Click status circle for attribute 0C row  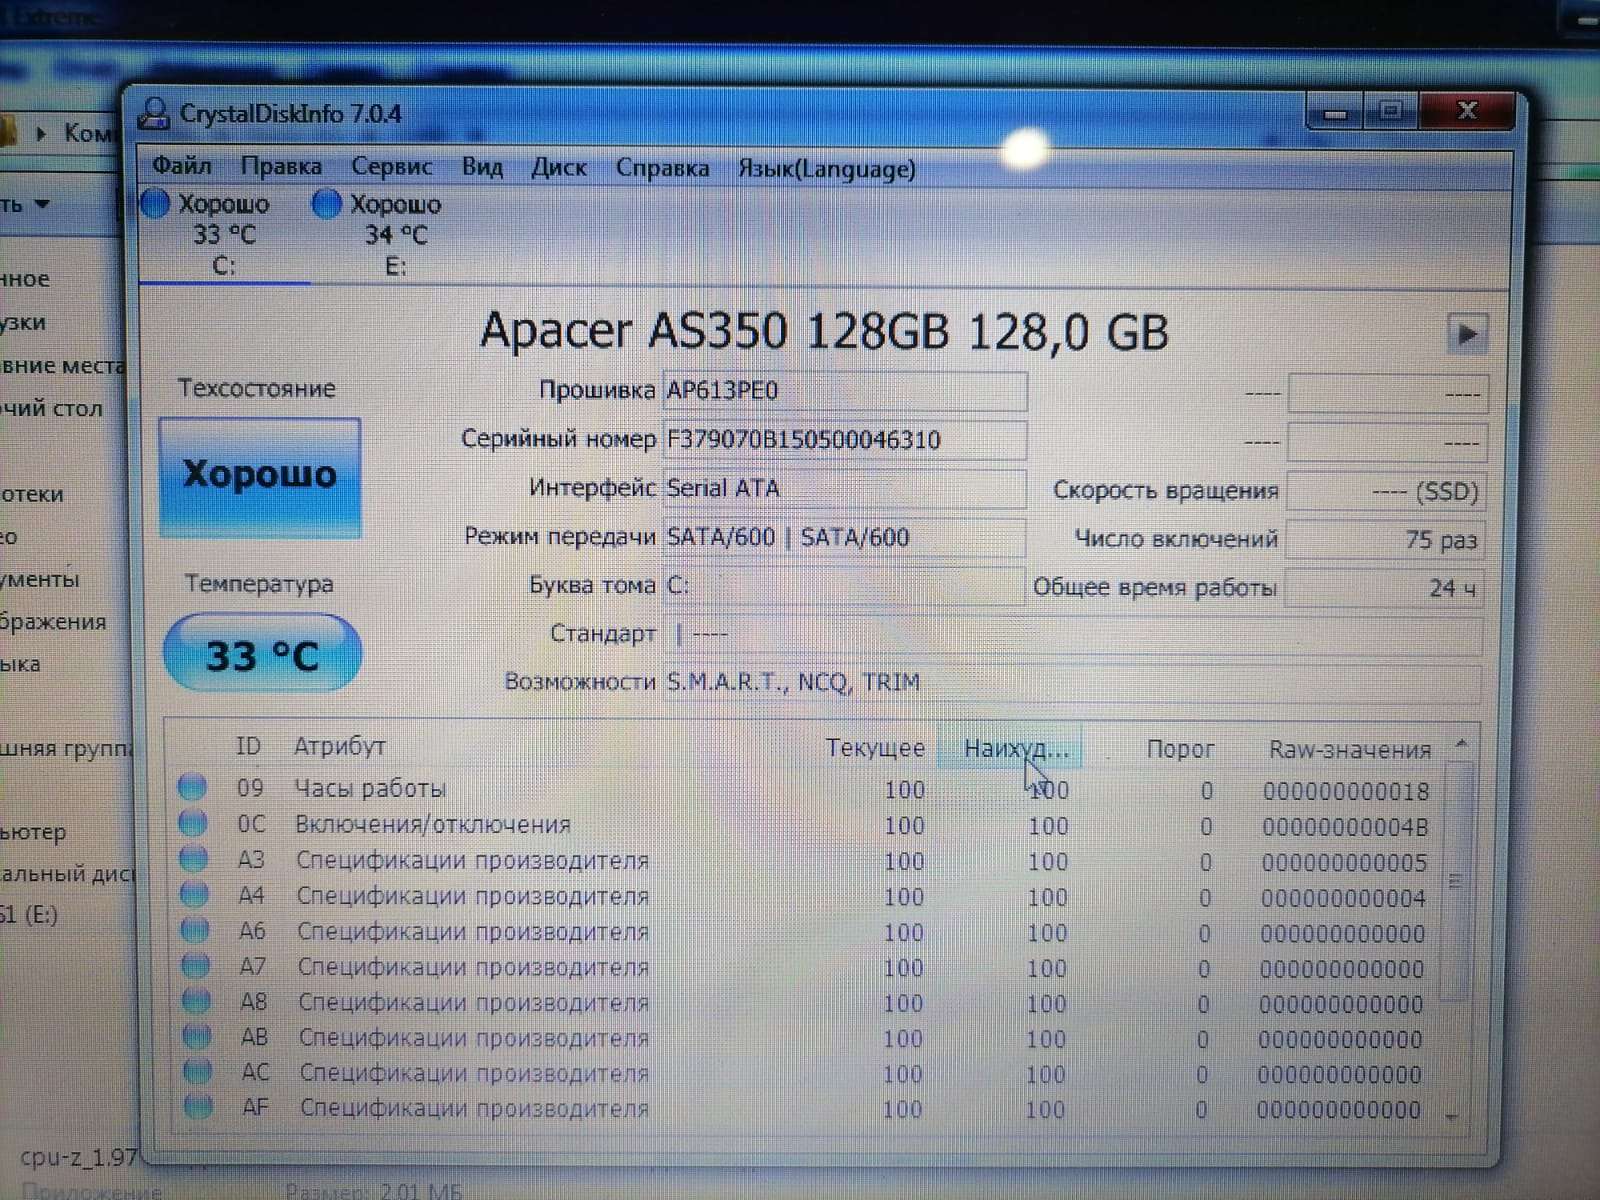[x=193, y=823]
